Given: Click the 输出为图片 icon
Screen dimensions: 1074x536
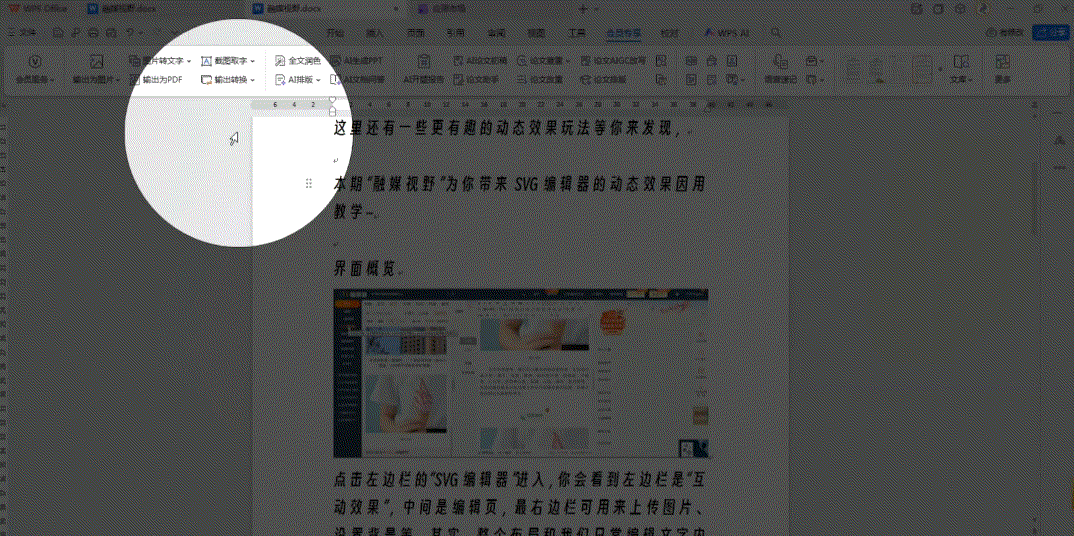Looking at the screenshot, I should pos(96,68).
